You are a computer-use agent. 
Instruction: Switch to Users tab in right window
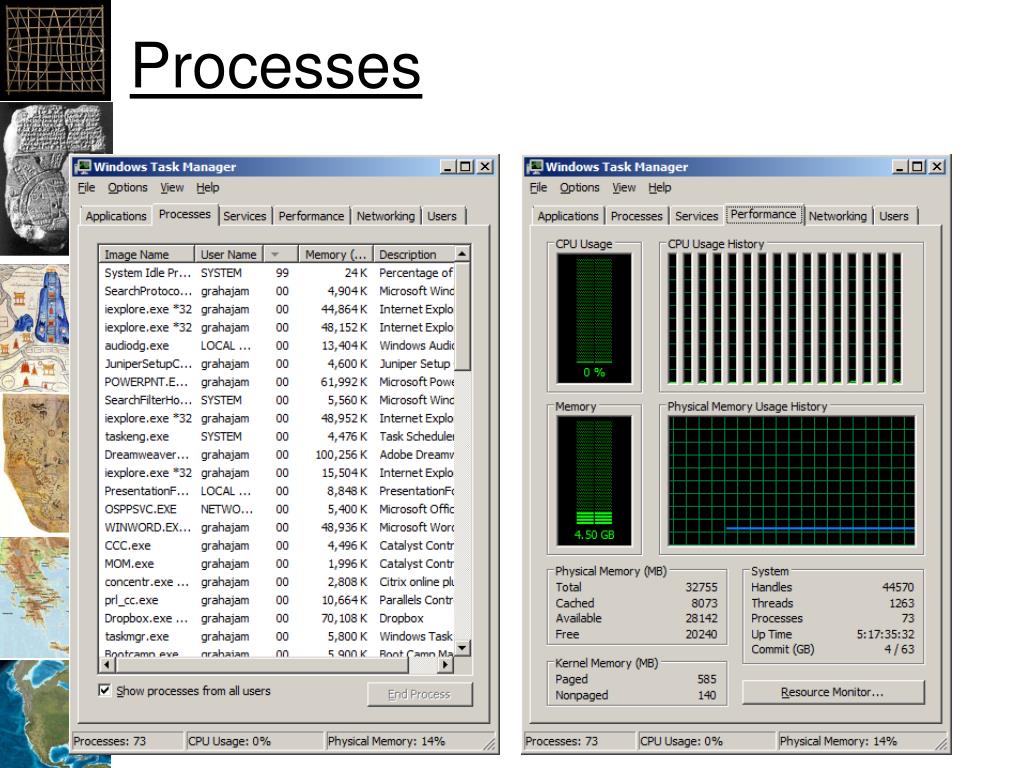893,216
